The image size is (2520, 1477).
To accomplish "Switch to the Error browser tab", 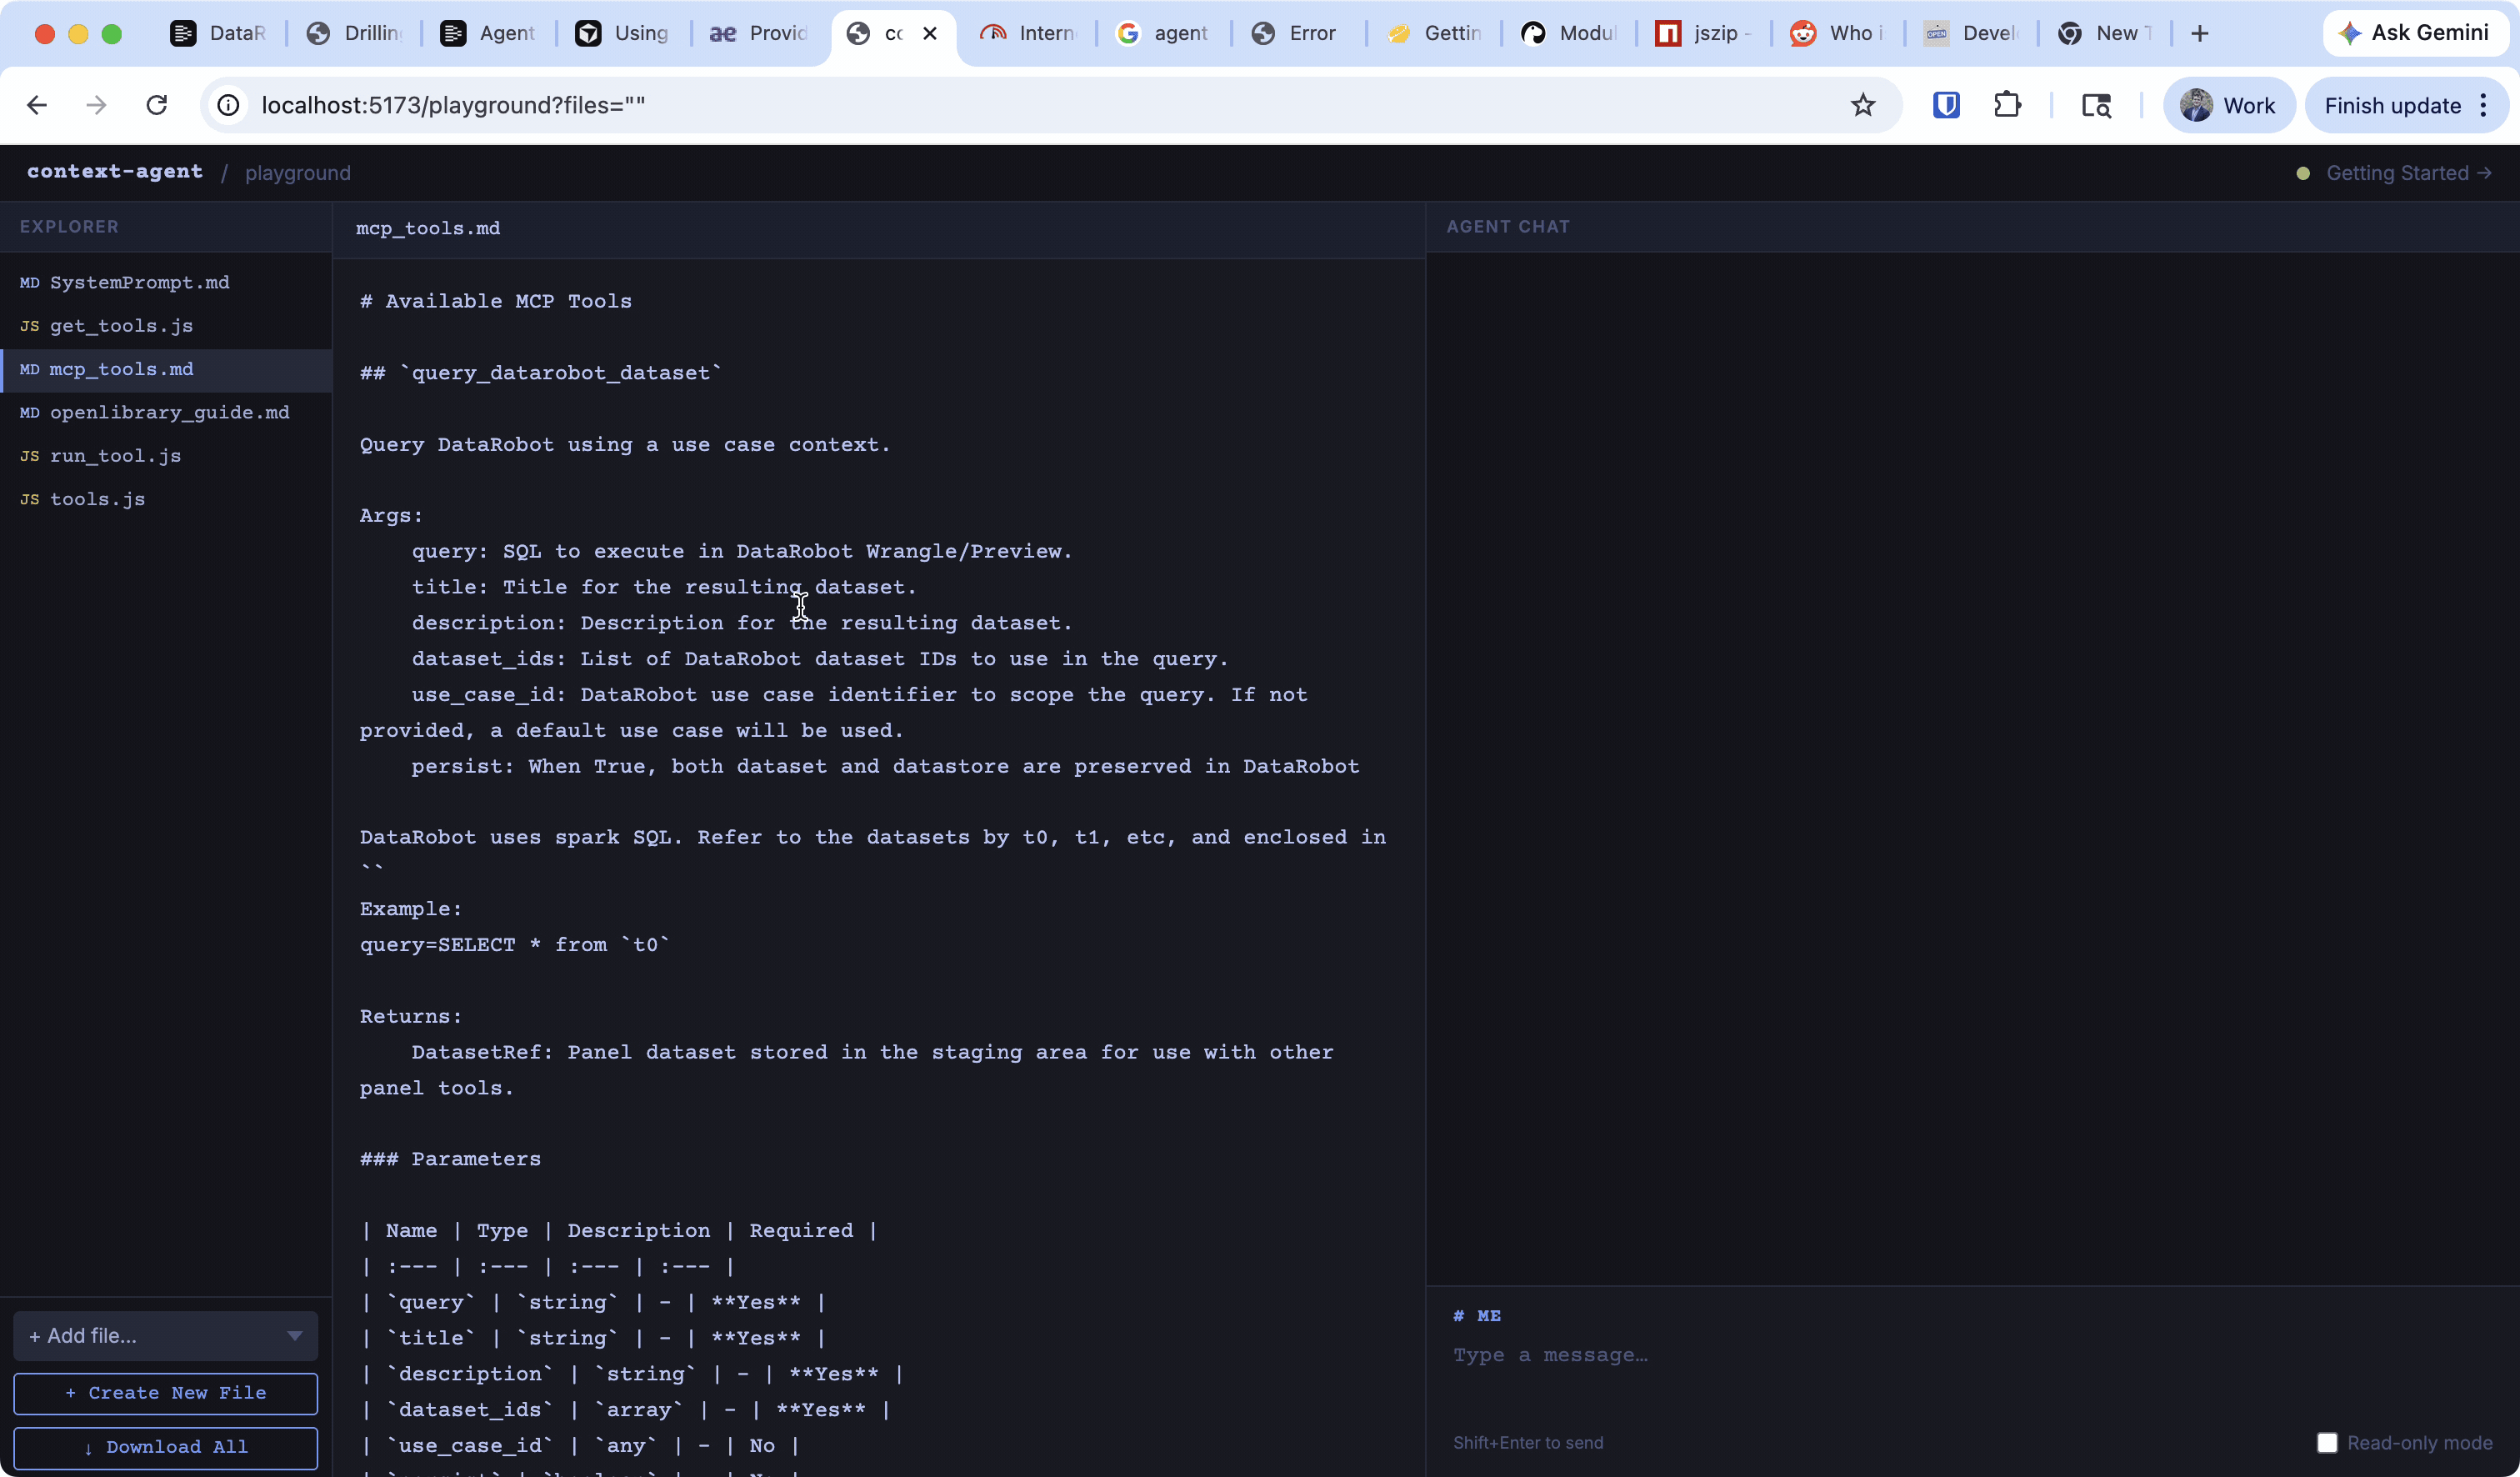I will tap(1299, 34).
